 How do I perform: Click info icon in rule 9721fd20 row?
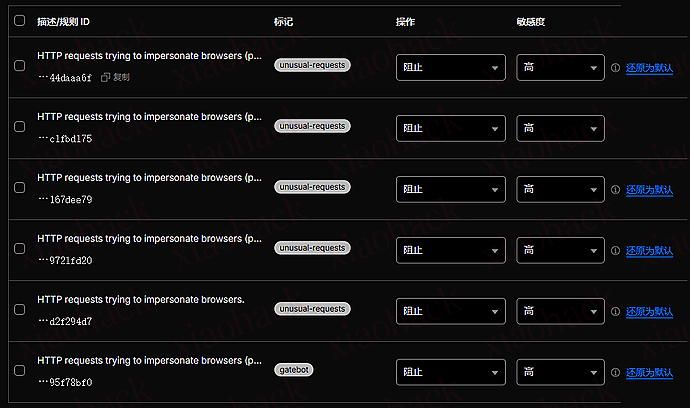point(616,250)
